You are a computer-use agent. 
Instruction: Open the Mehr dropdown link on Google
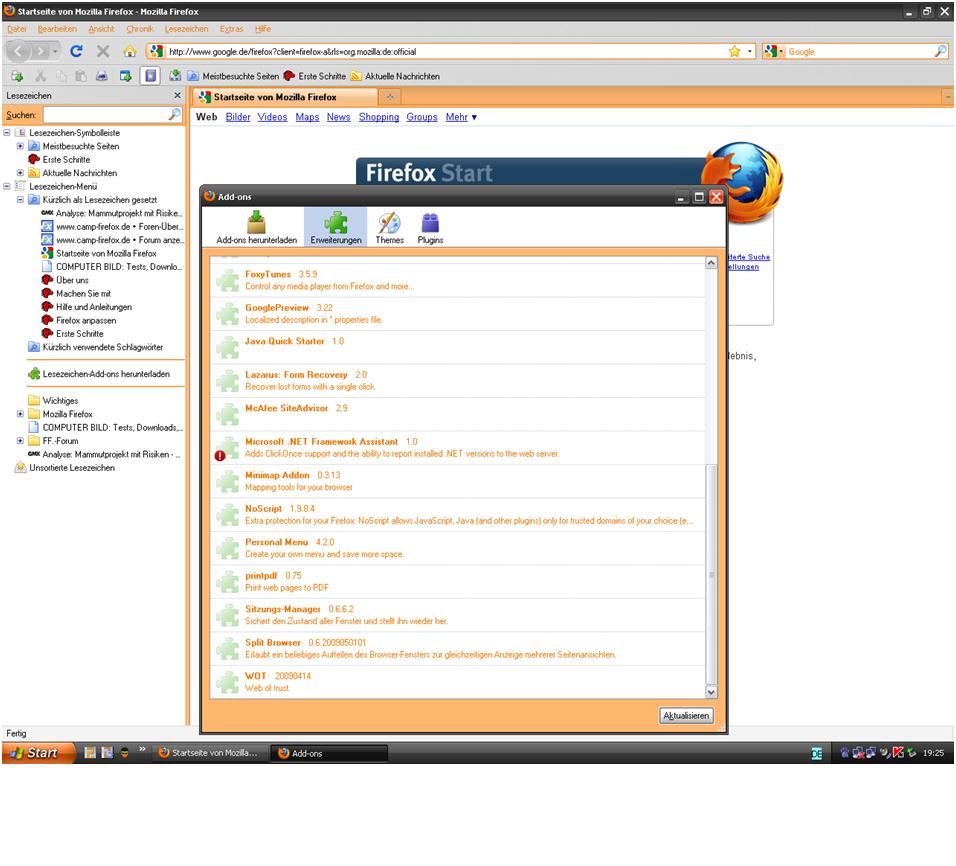[x=461, y=116]
